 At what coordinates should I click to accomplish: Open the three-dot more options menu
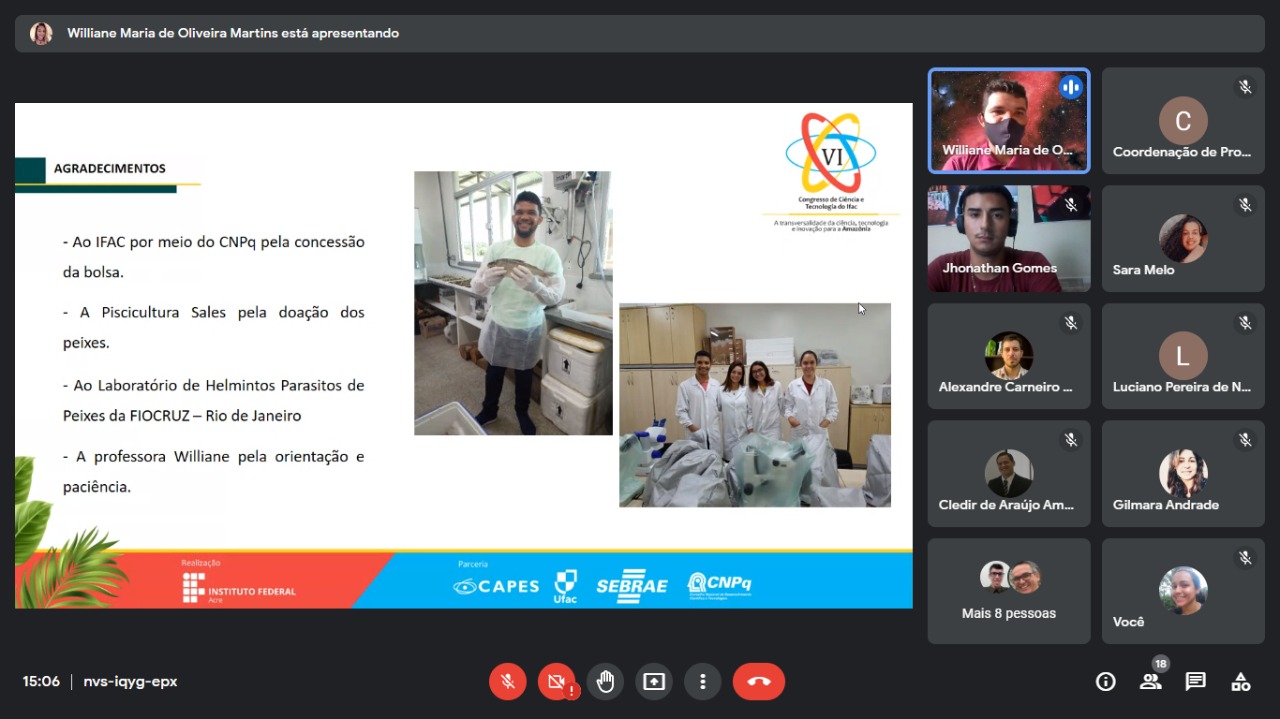[703, 681]
